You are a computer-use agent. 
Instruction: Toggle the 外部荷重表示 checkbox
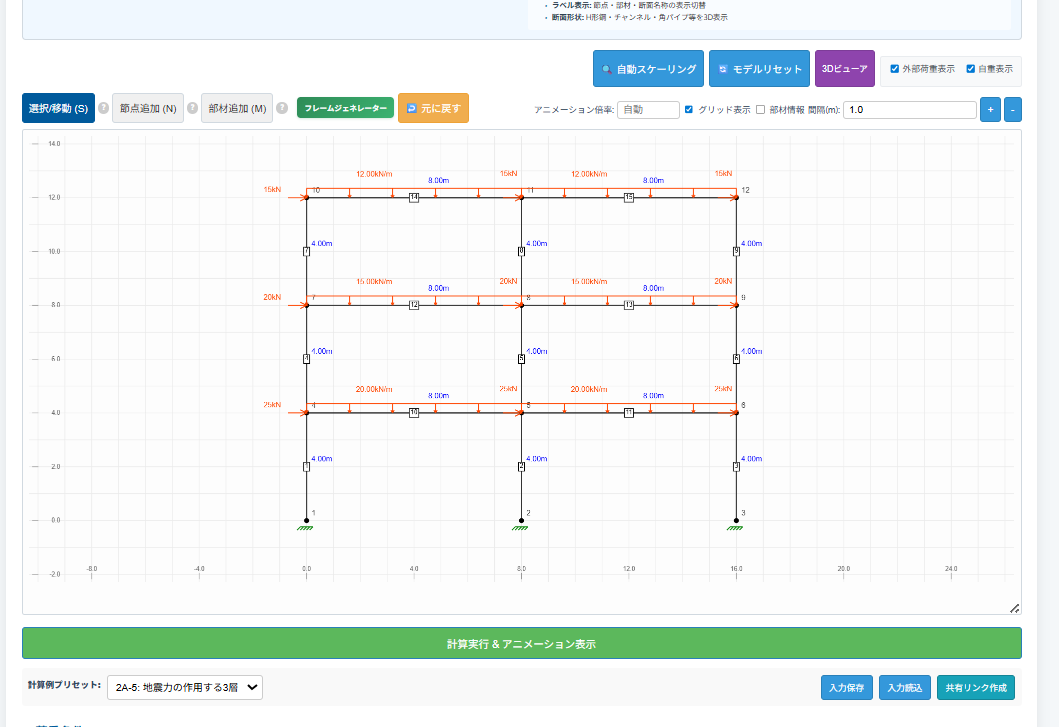pos(895,69)
